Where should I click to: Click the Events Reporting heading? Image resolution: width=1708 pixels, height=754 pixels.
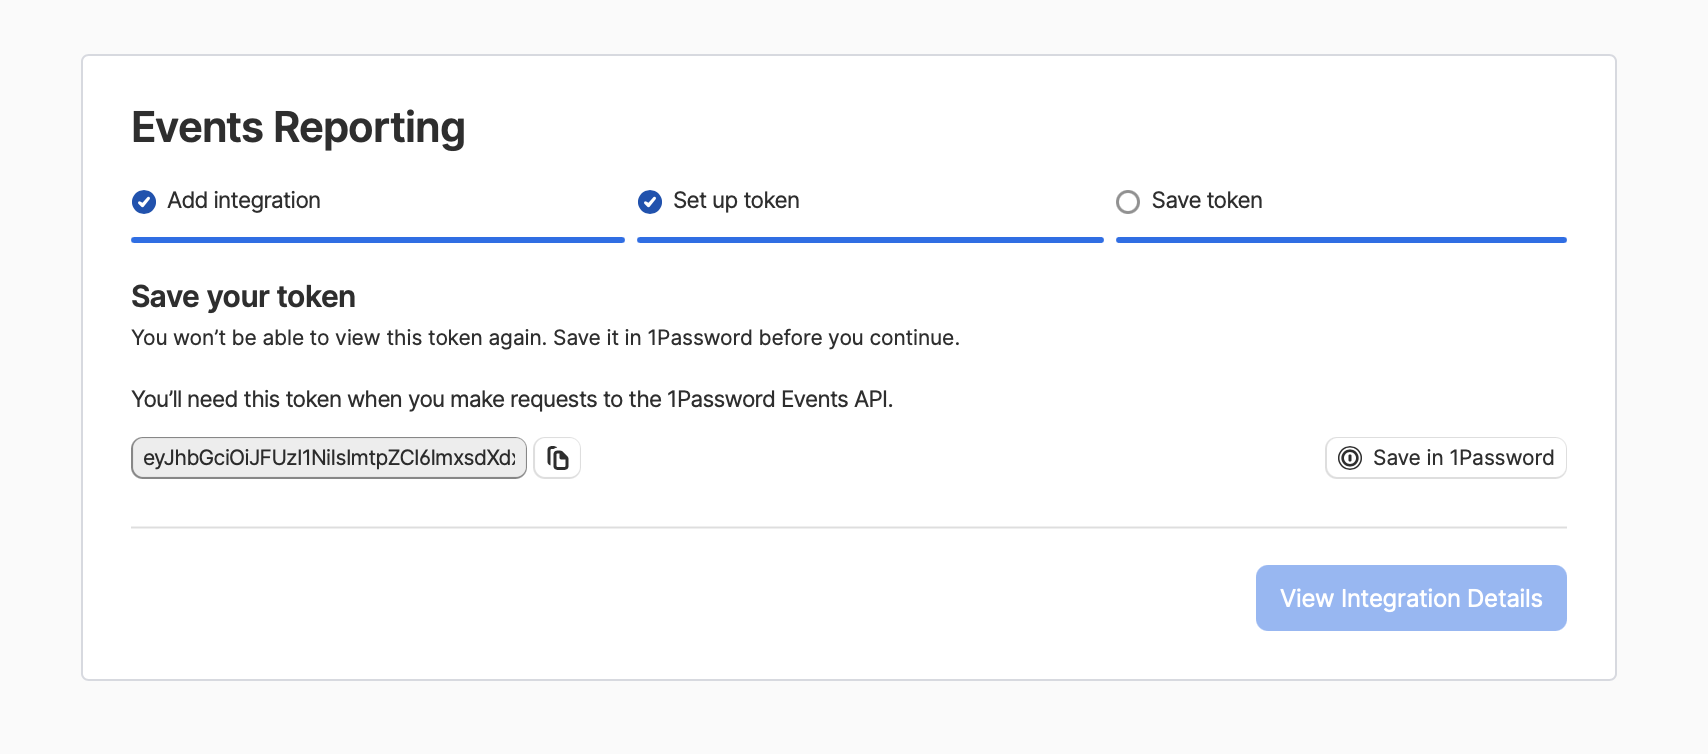click(x=298, y=128)
